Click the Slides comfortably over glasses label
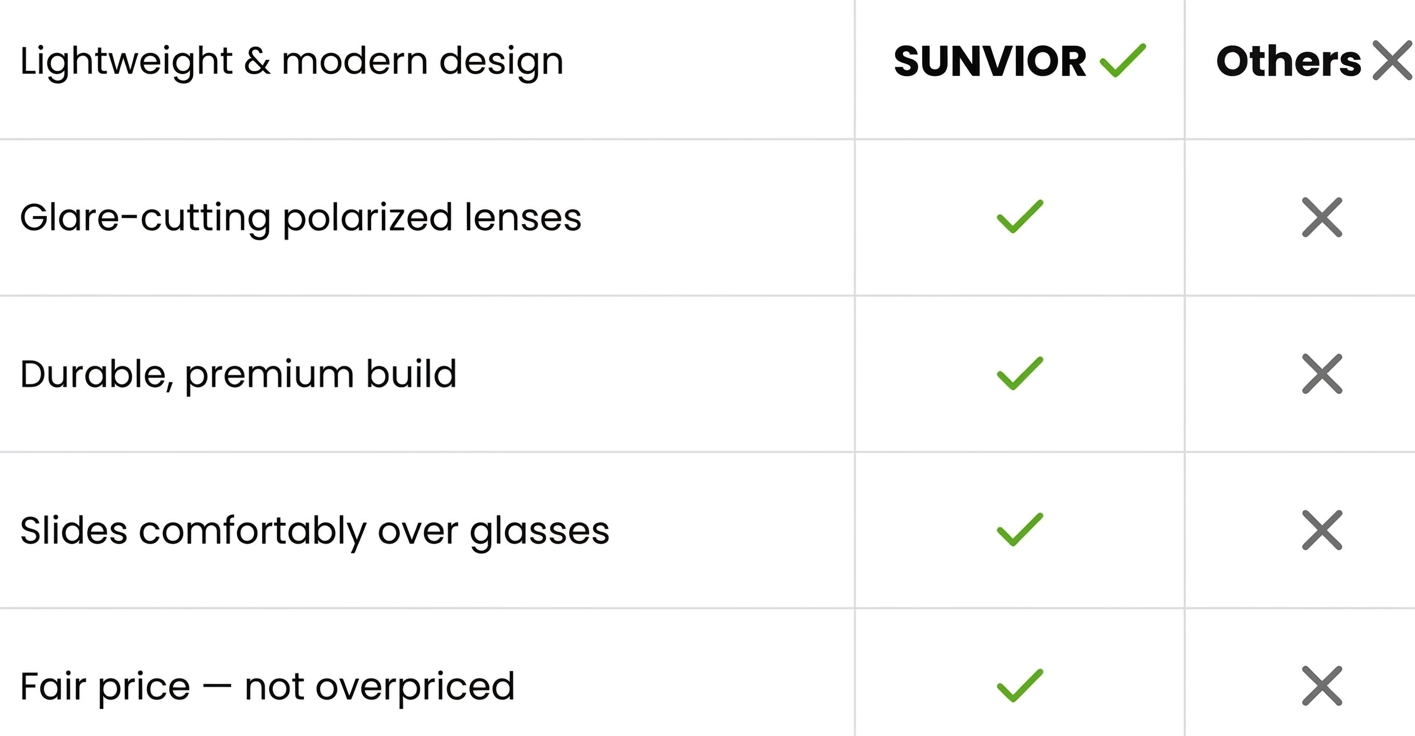The width and height of the screenshot is (1415, 736). coord(315,531)
